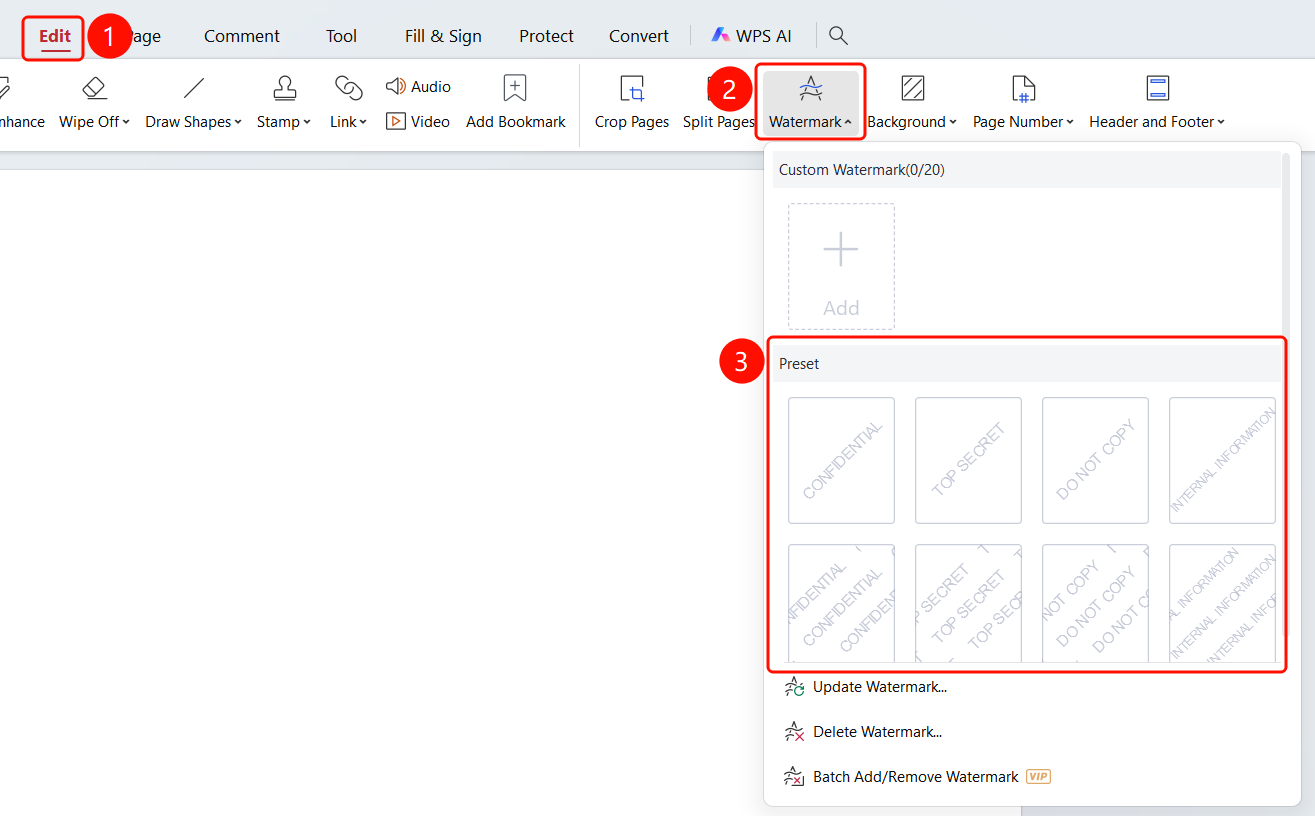Viewport: 1315px width, 816px height.
Task: Apply tiled CONFIDENTIAL preset watermark
Action: click(x=841, y=603)
